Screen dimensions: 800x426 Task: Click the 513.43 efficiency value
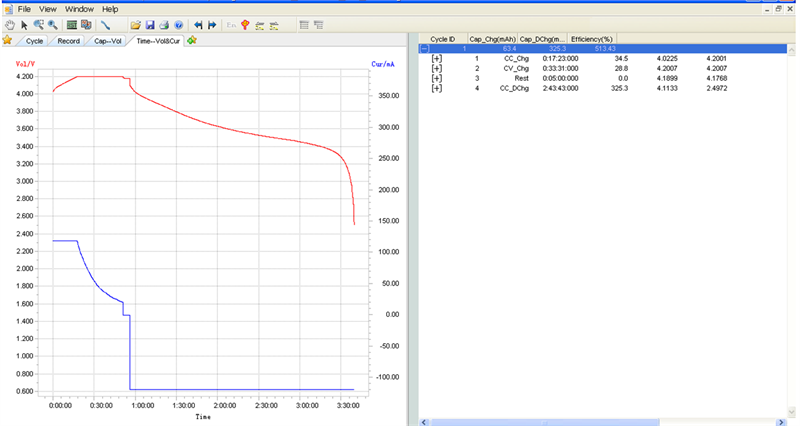[605, 48]
